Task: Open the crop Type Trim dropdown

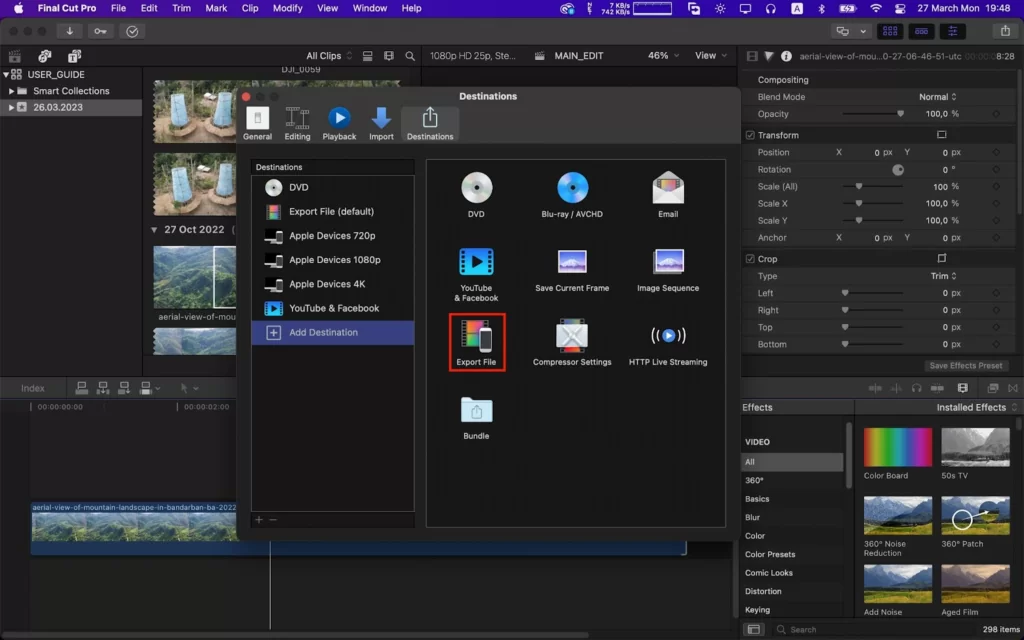Action: [944, 276]
